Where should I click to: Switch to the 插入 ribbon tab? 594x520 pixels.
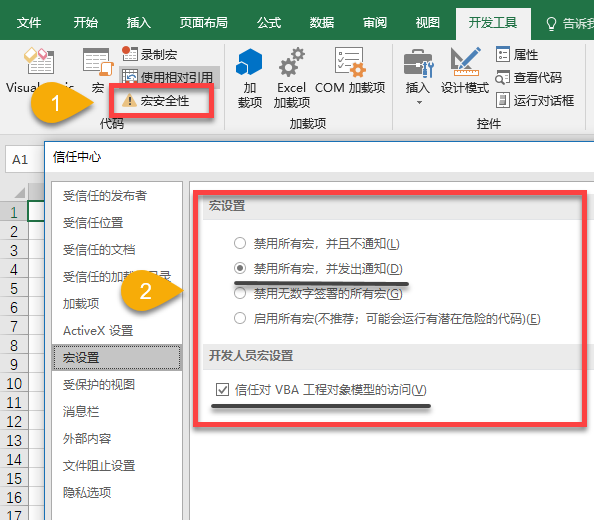139,23
